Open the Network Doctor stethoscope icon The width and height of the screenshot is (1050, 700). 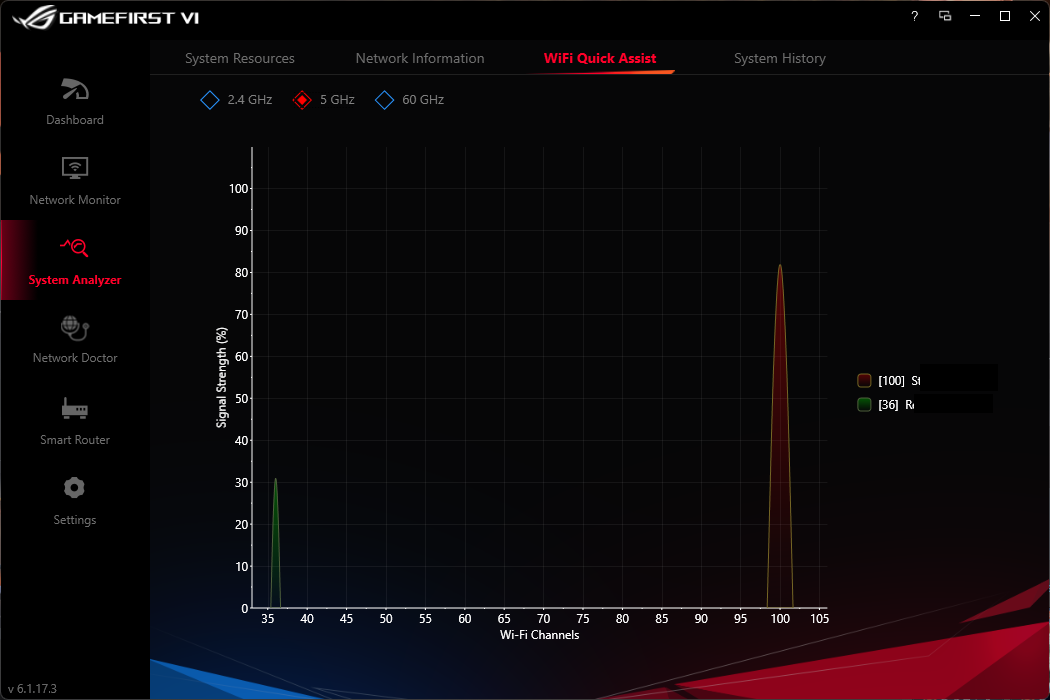click(74, 328)
